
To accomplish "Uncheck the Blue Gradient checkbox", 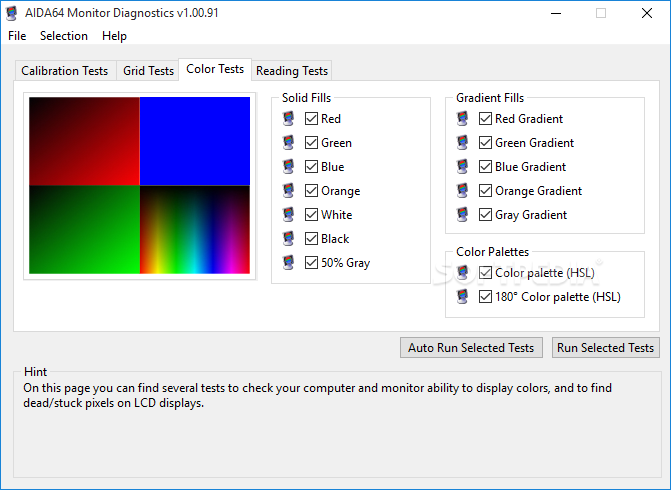I will tap(485, 166).
